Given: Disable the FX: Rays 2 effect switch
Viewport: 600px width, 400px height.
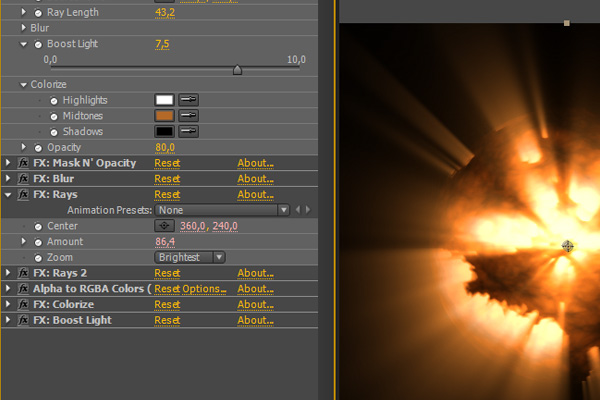Looking at the screenshot, I should pyautogui.click(x=23, y=273).
